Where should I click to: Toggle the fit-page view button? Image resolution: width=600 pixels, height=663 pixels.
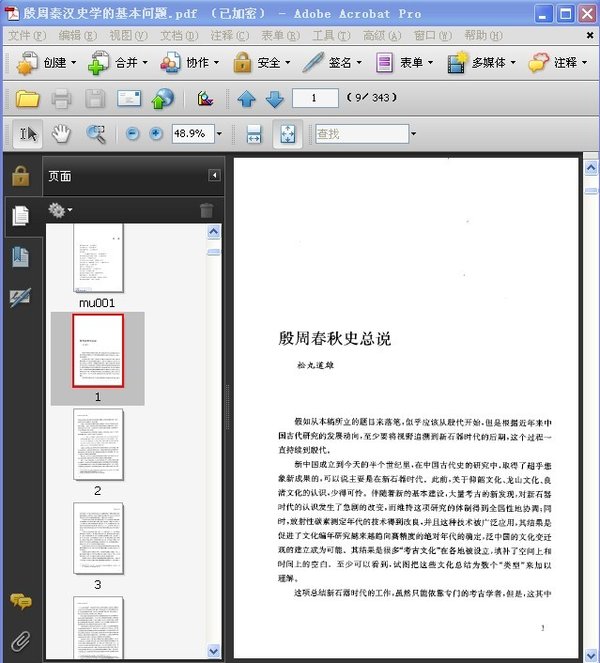[288, 133]
